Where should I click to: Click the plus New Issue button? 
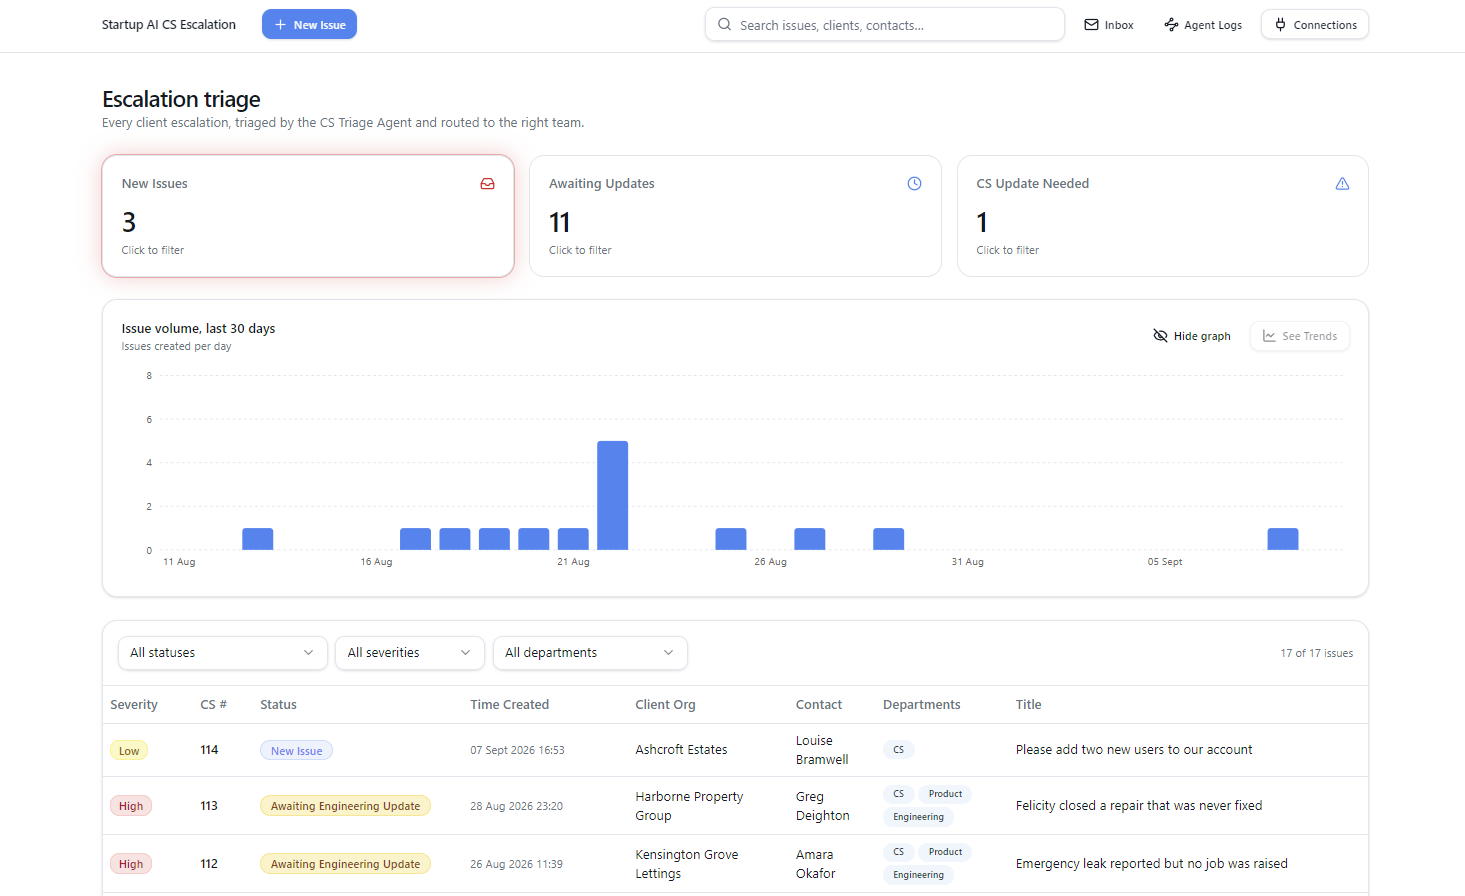pyautogui.click(x=309, y=25)
